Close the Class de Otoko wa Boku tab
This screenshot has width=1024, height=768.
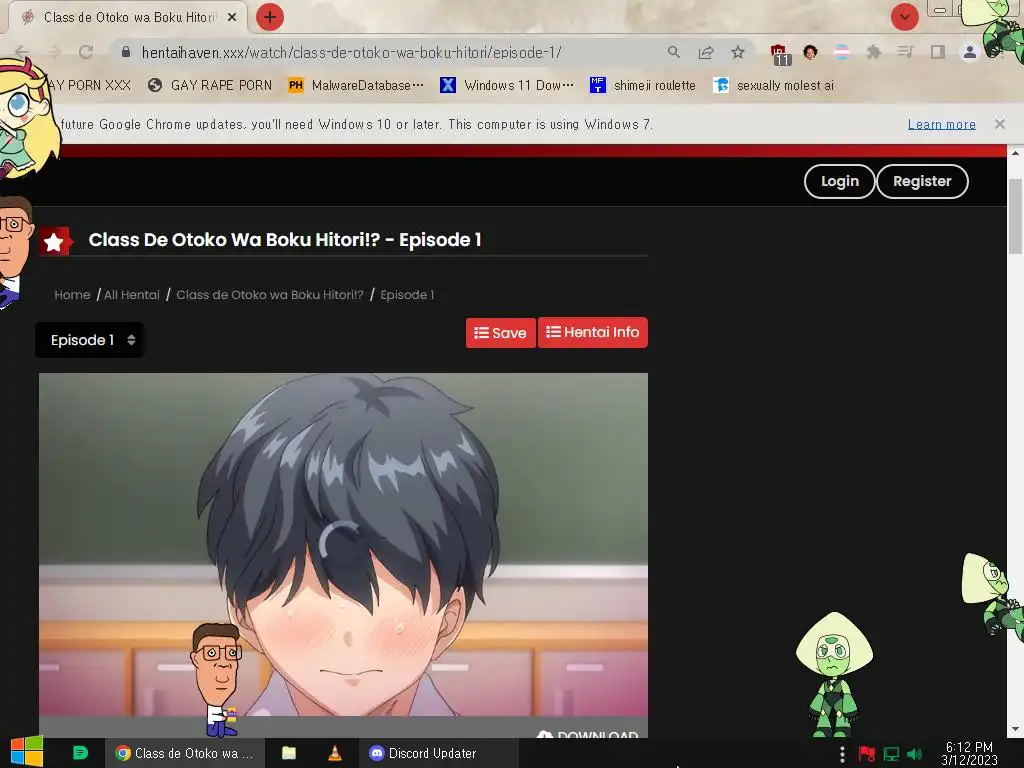point(232,18)
